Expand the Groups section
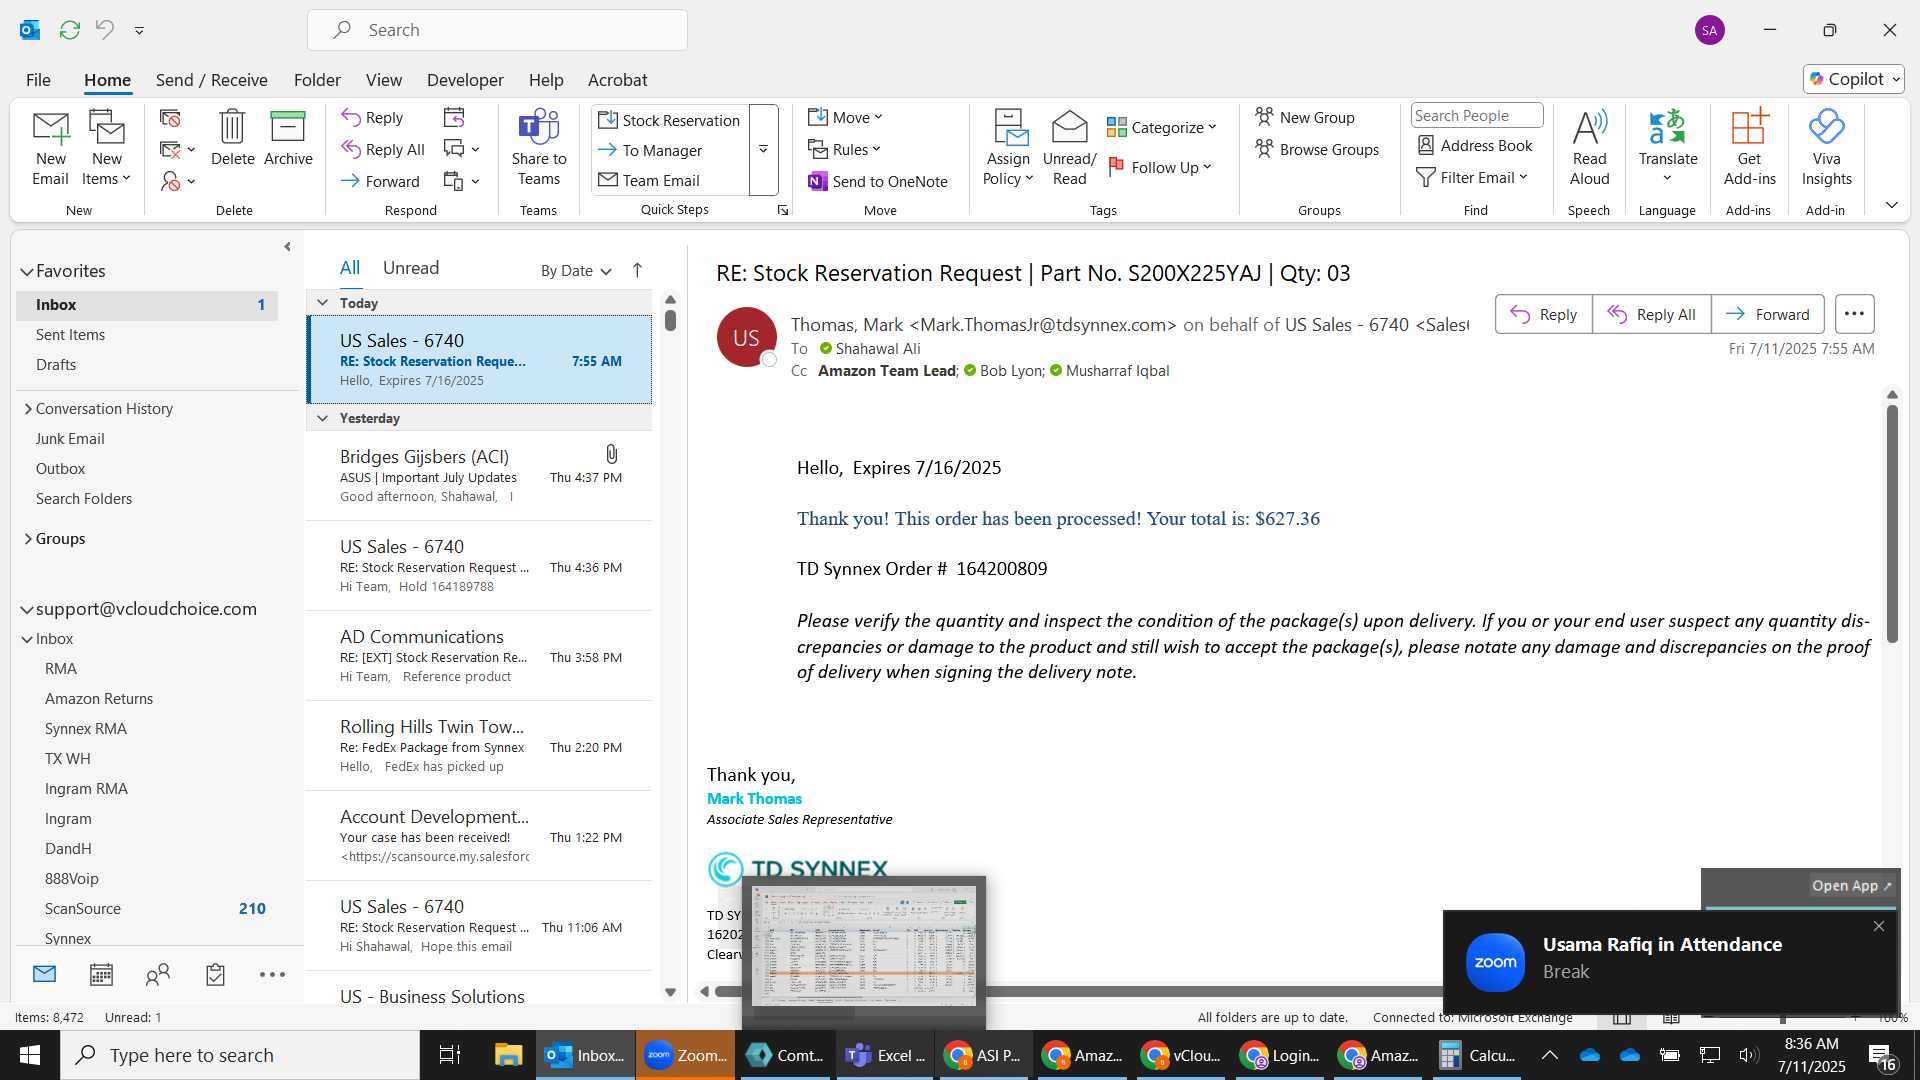 [x=27, y=539]
